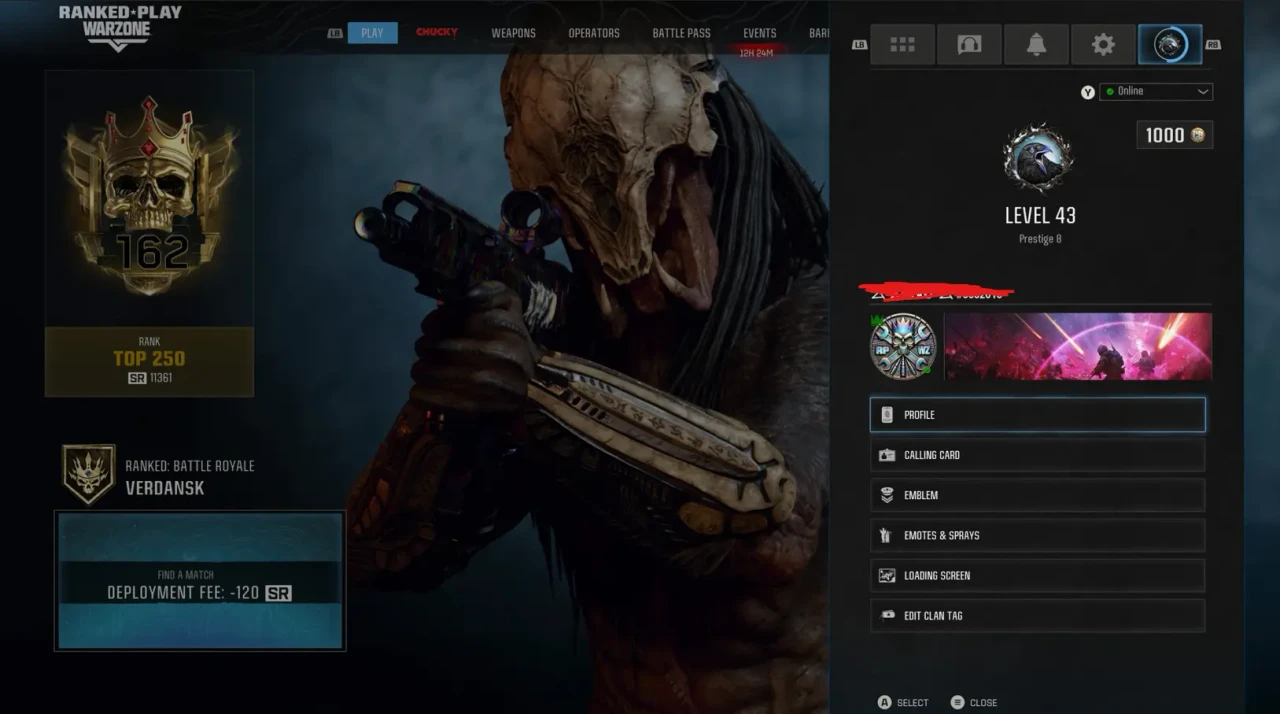The image size is (1280, 714).
Task: Click the A button Select icon
Action: tap(884, 702)
